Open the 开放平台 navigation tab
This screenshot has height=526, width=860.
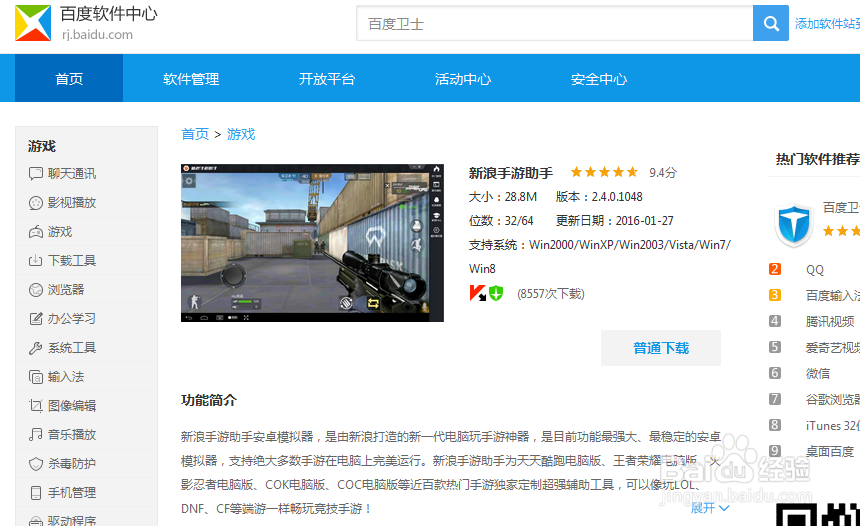(x=327, y=79)
